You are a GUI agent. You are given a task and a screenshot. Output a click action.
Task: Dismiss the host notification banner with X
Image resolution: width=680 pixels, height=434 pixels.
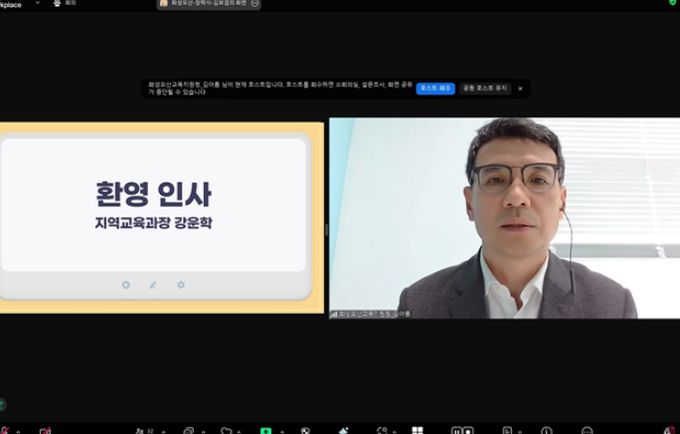520,88
